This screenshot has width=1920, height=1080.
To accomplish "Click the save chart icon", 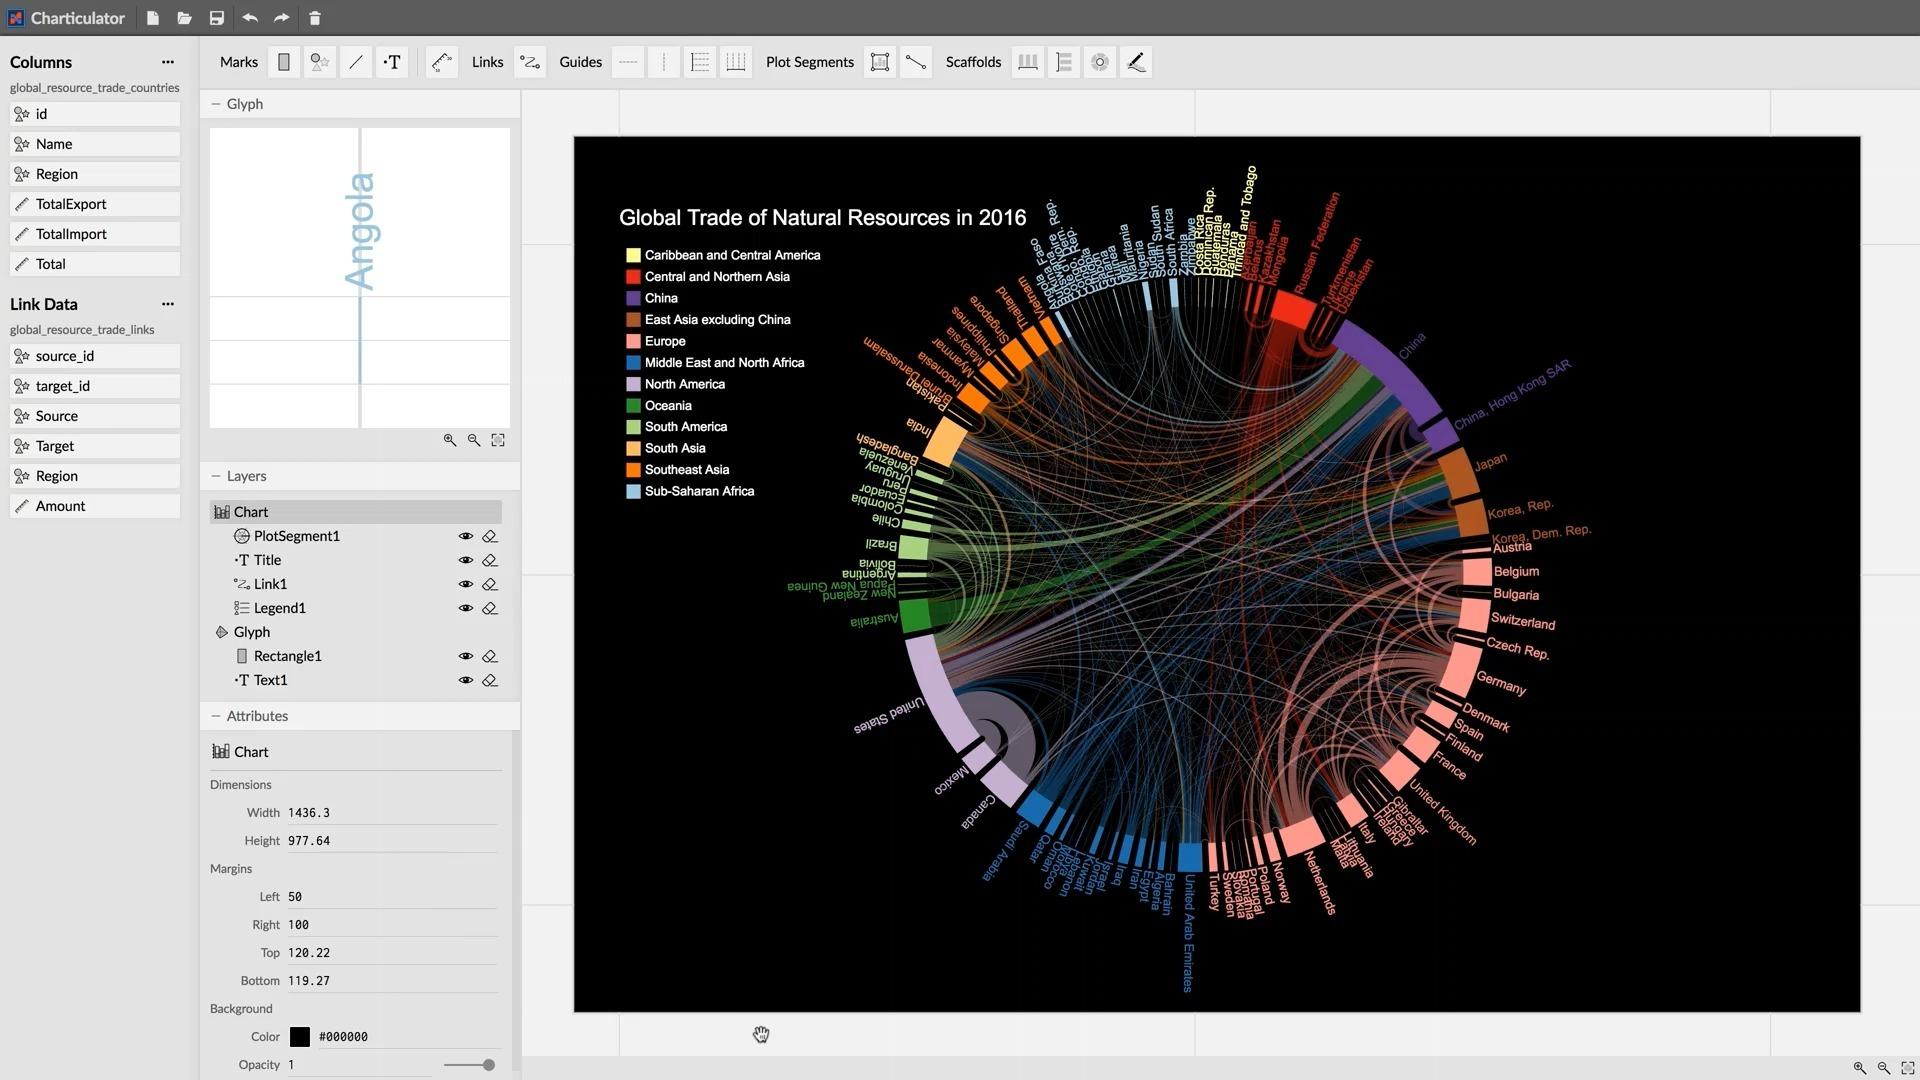I will coord(216,18).
